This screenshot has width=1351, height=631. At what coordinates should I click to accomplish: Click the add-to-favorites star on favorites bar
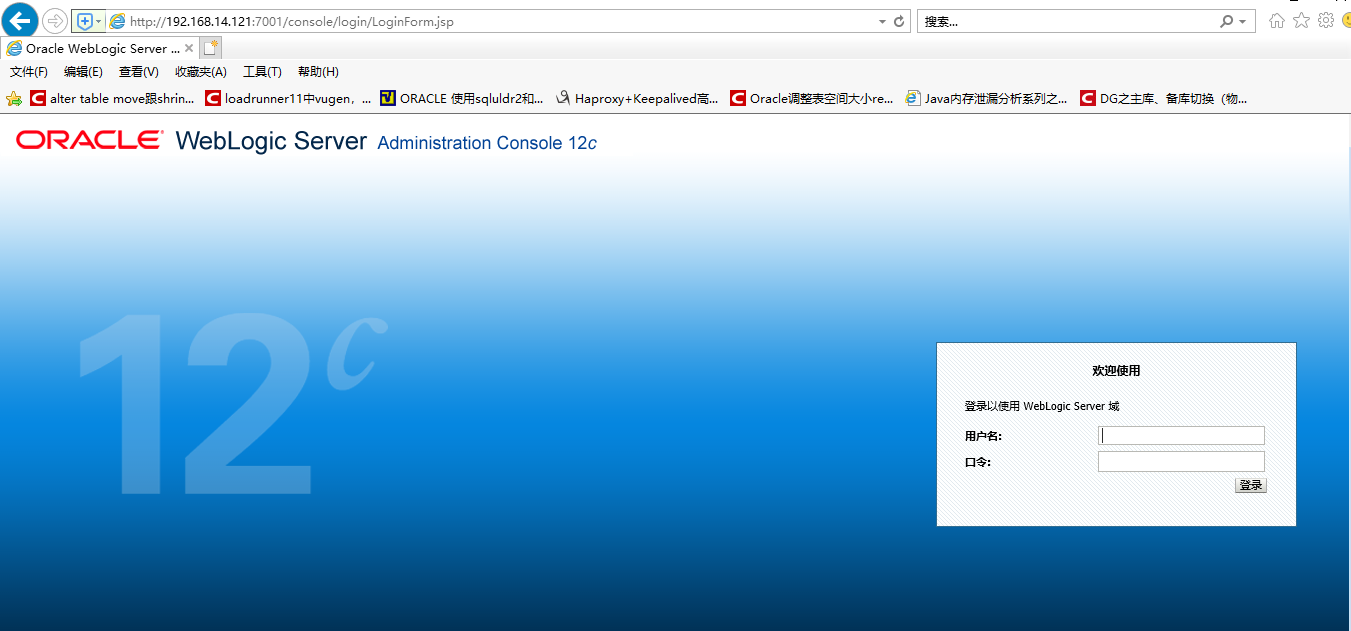(14, 97)
